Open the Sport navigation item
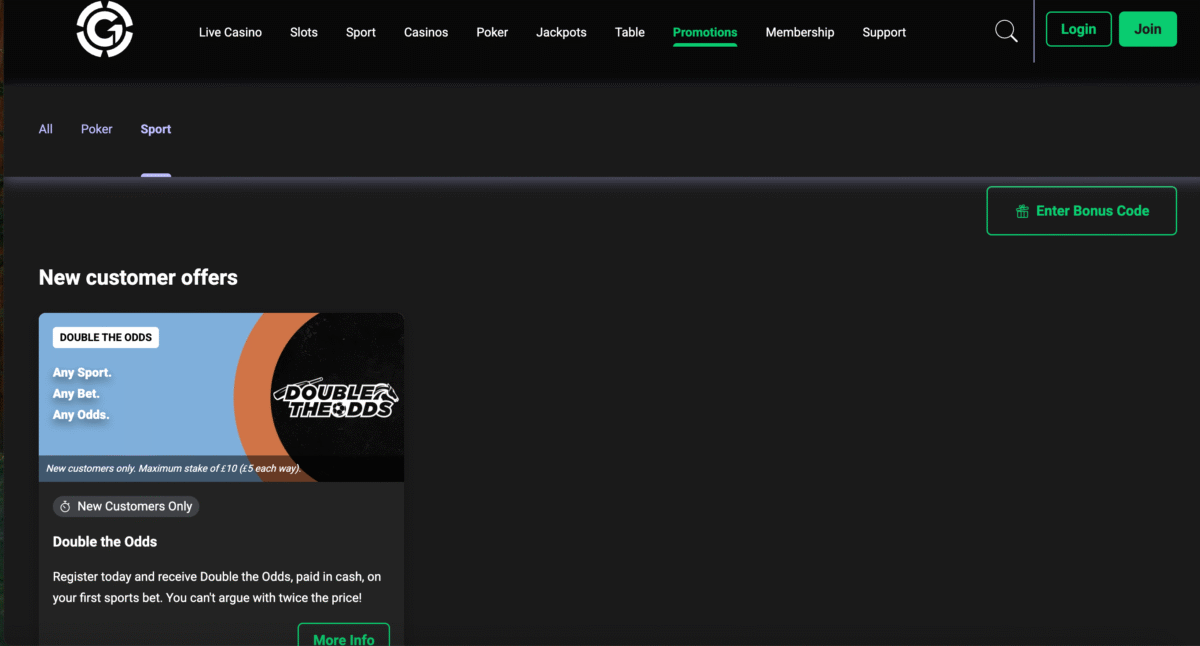This screenshot has height=646, width=1200. pos(361,32)
